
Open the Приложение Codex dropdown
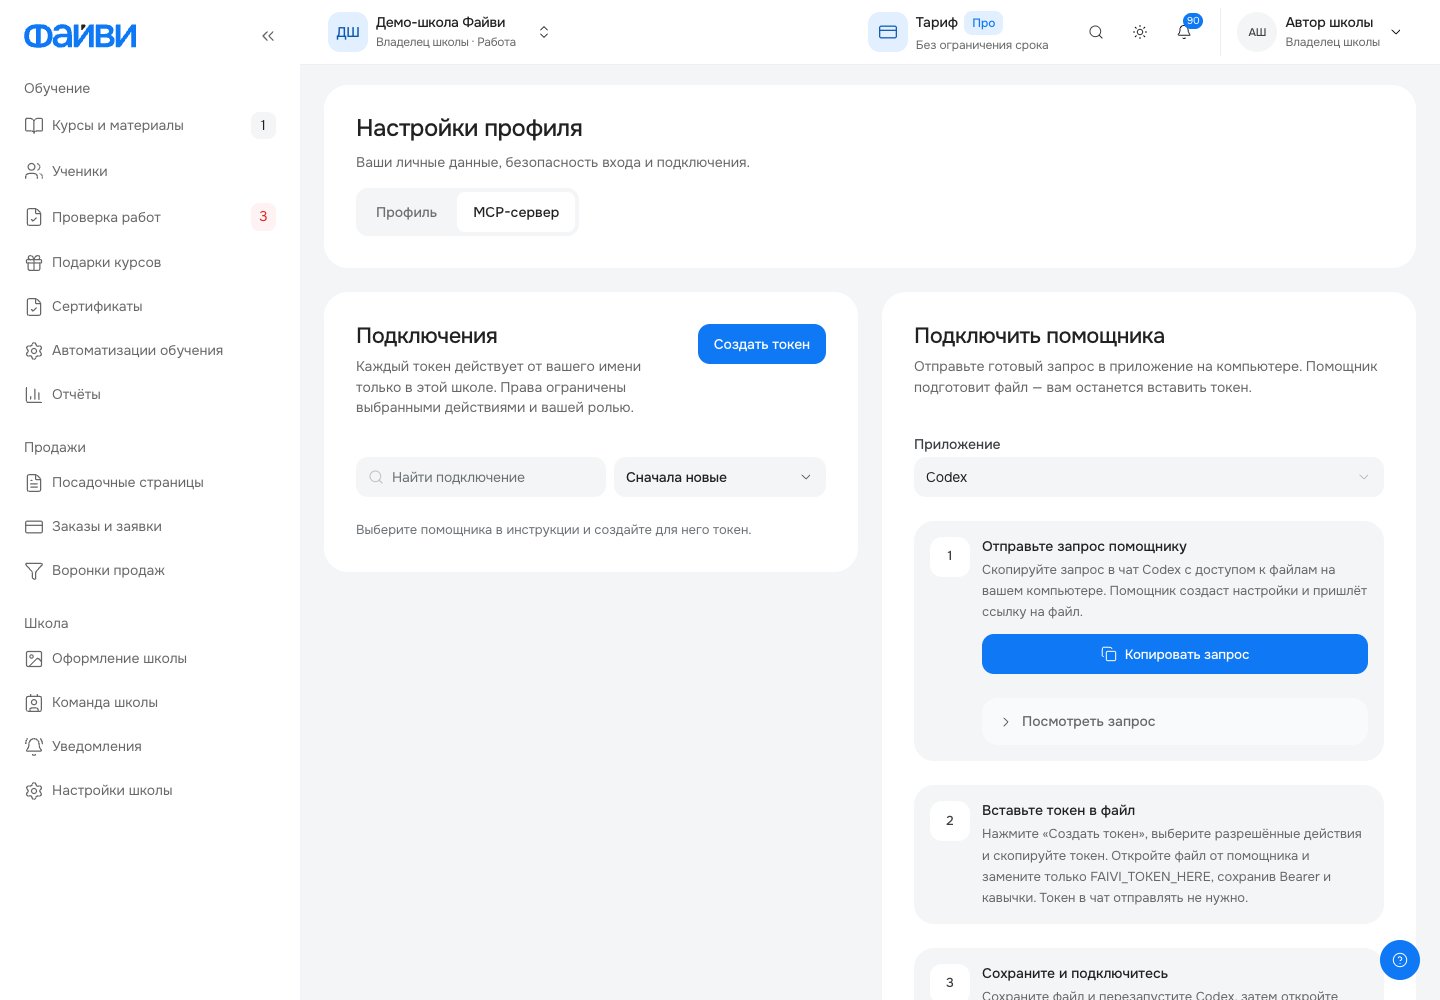click(x=1149, y=477)
